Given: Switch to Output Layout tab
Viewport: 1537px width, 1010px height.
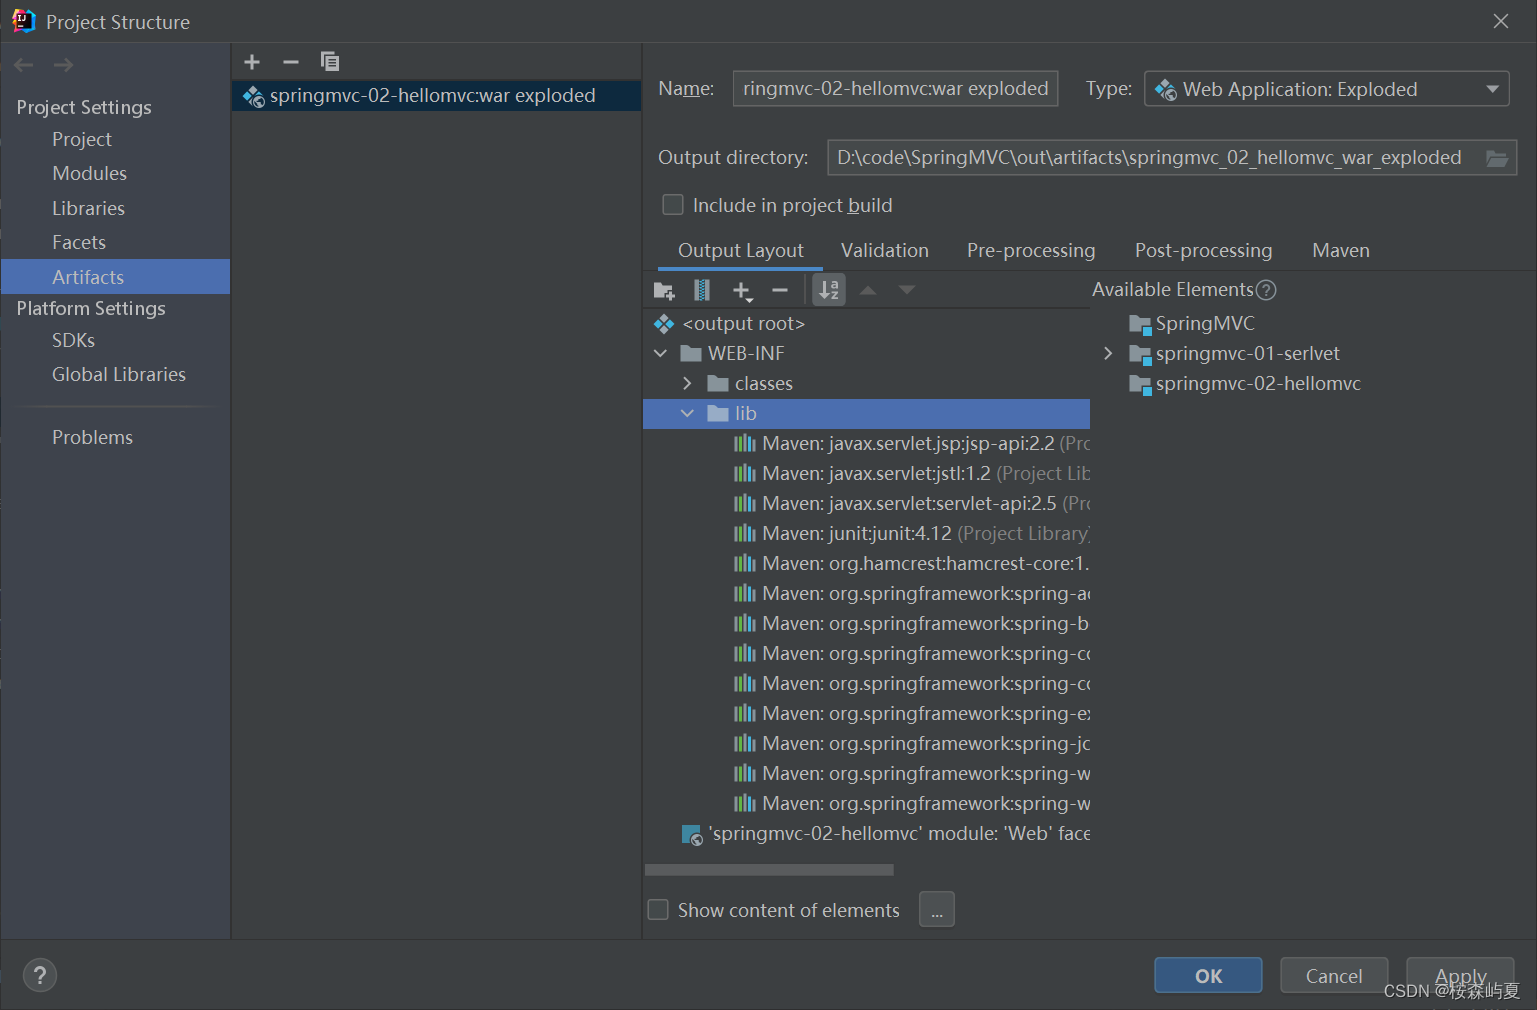Looking at the screenshot, I should click(741, 250).
